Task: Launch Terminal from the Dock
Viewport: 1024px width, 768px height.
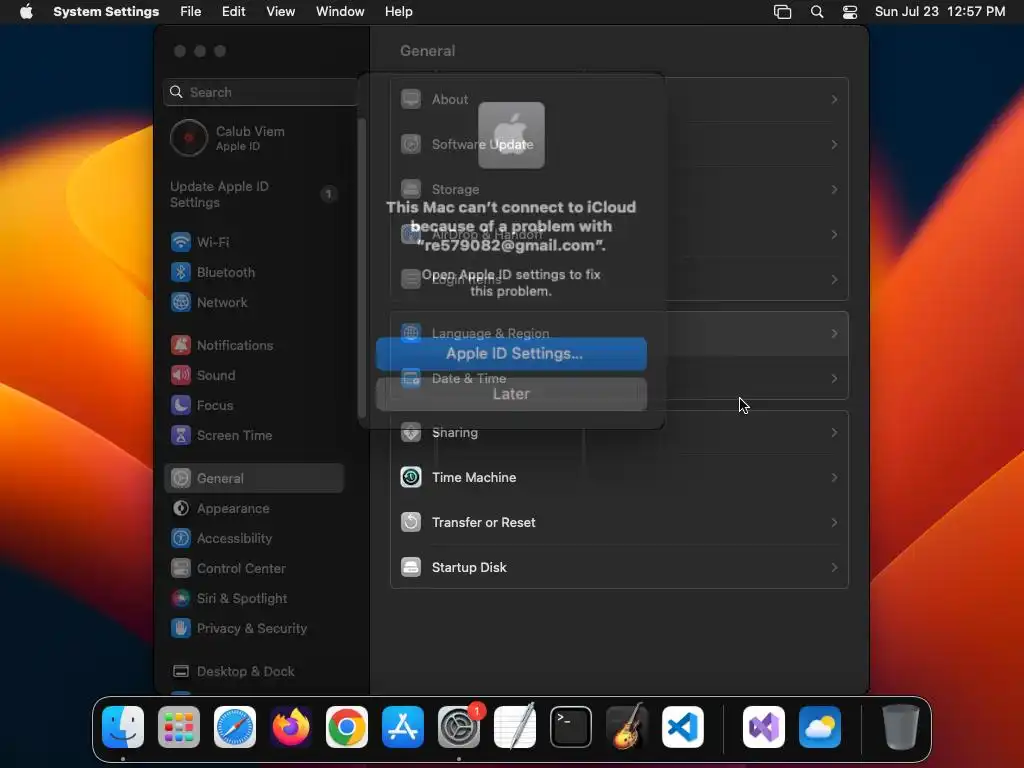Action: pos(571,727)
